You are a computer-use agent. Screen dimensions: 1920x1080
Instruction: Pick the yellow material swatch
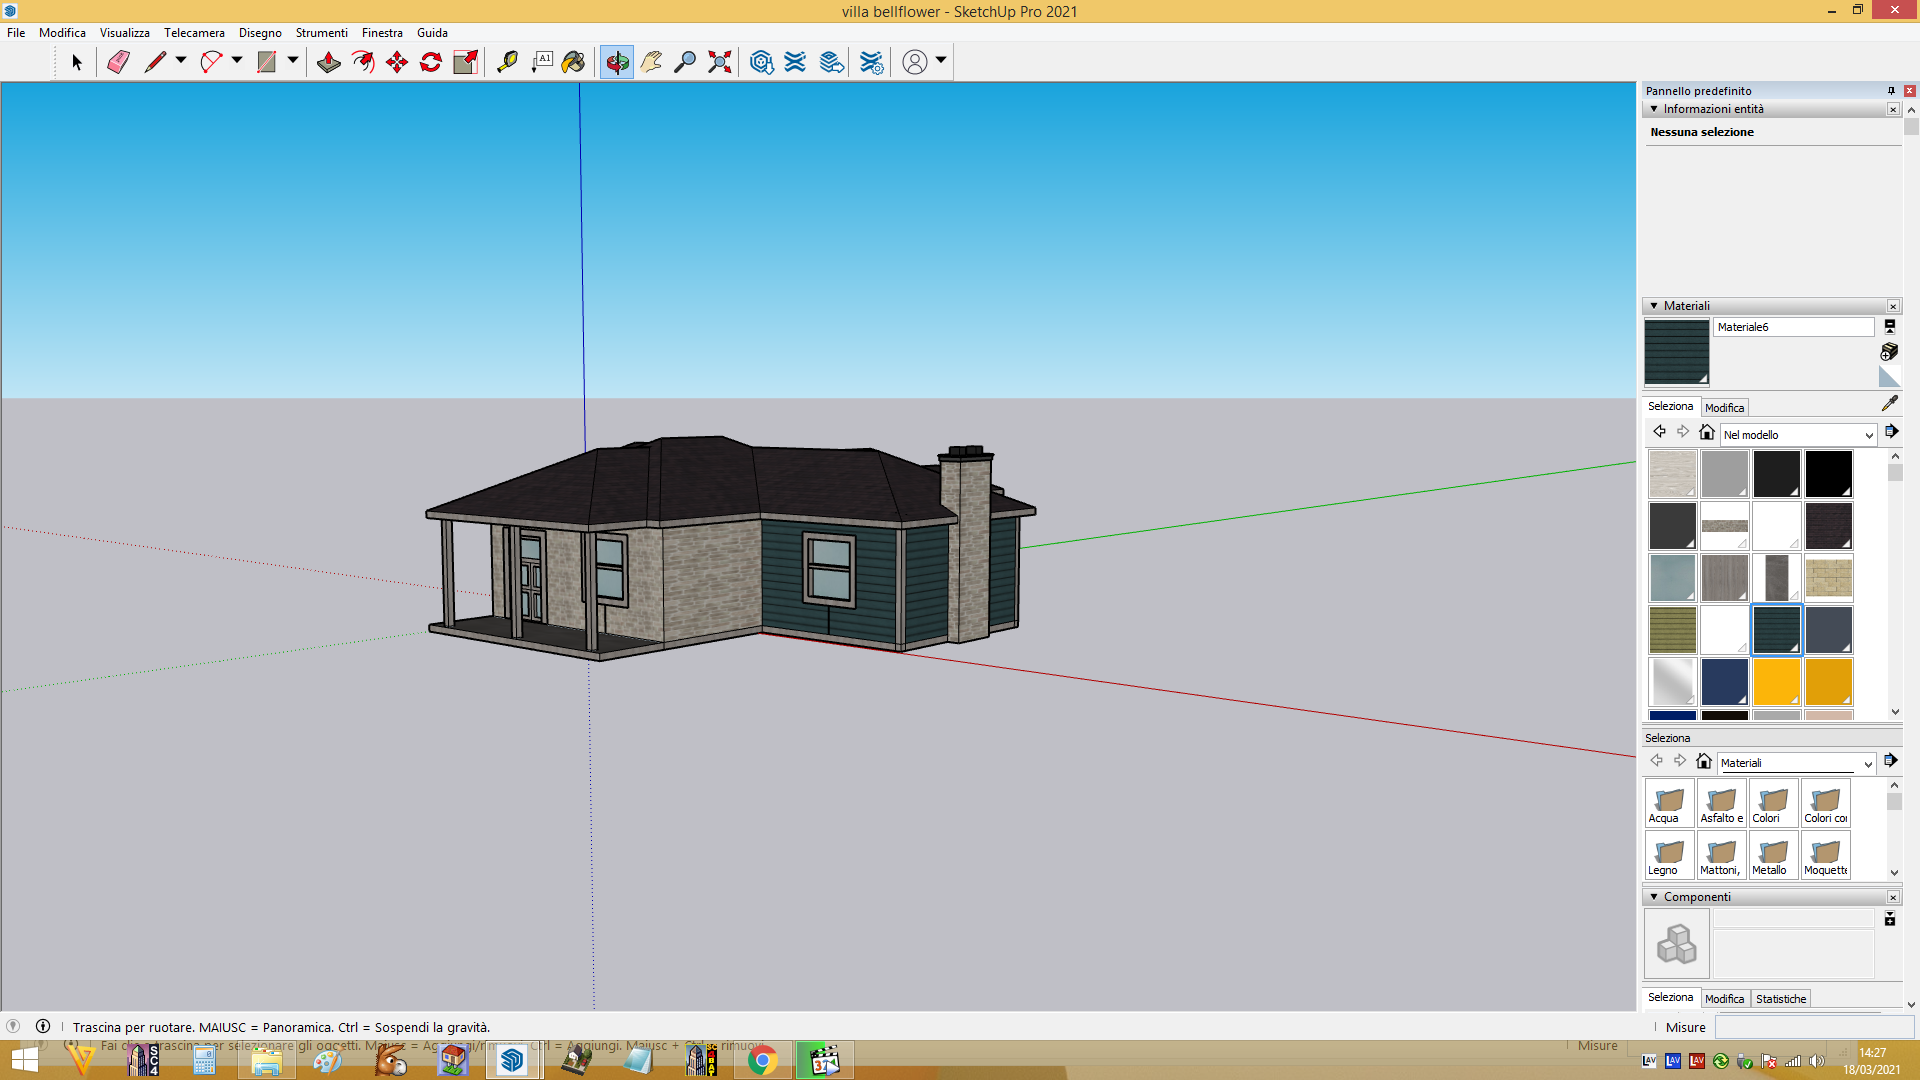[x=1777, y=682]
